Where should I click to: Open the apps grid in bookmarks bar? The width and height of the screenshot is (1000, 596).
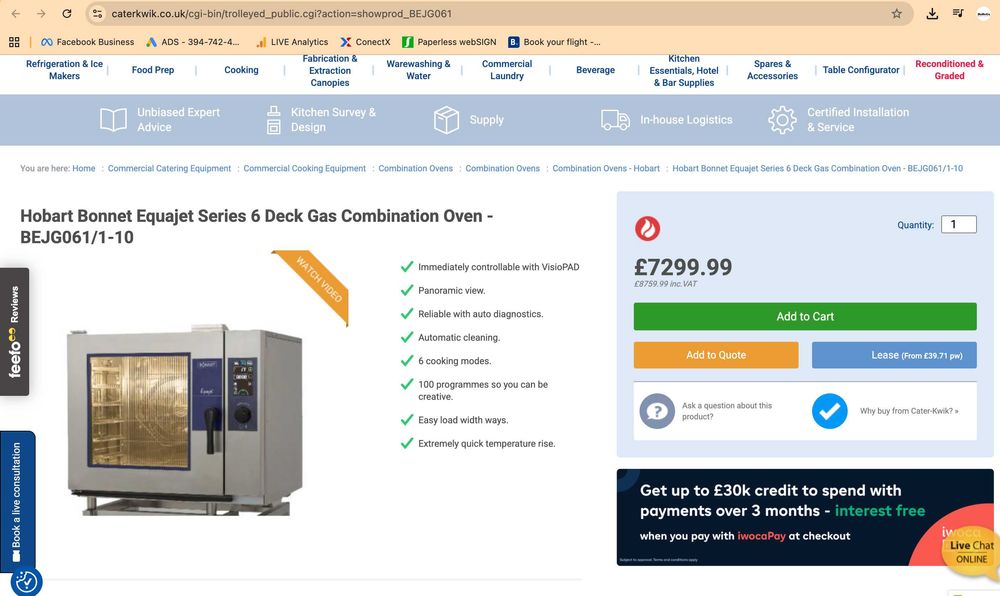pyautogui.click(x=14, y=42)
